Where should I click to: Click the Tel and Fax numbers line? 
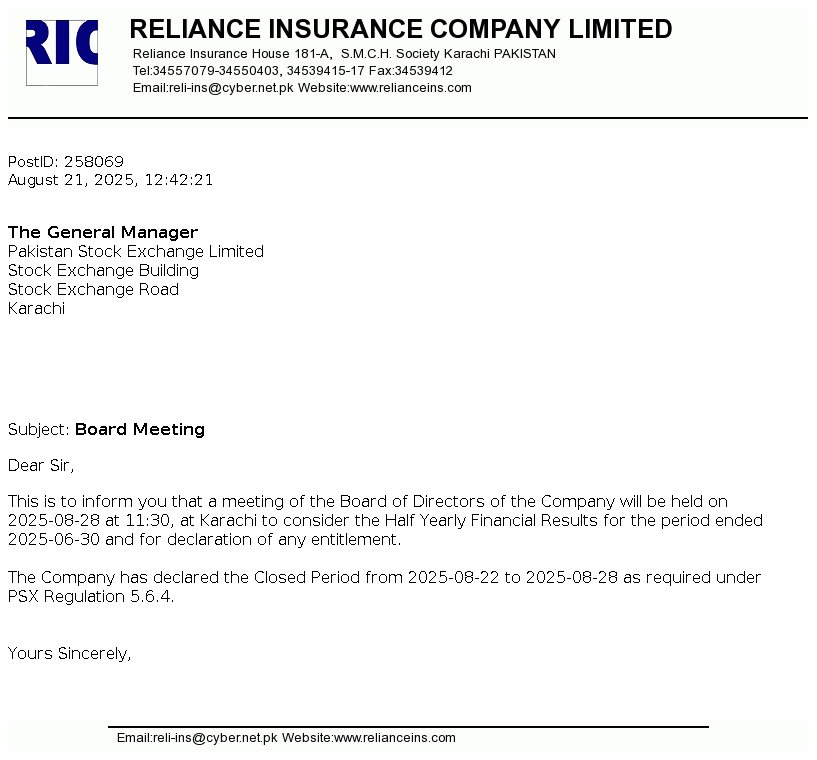pos(292,71)
